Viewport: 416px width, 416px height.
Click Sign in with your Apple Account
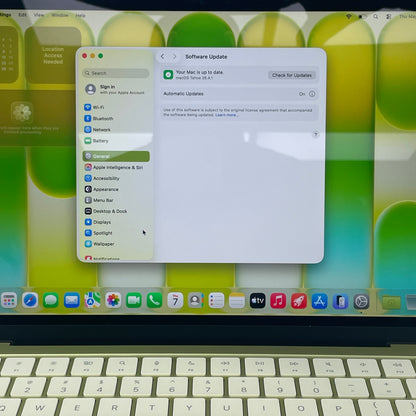coord(115,89)
